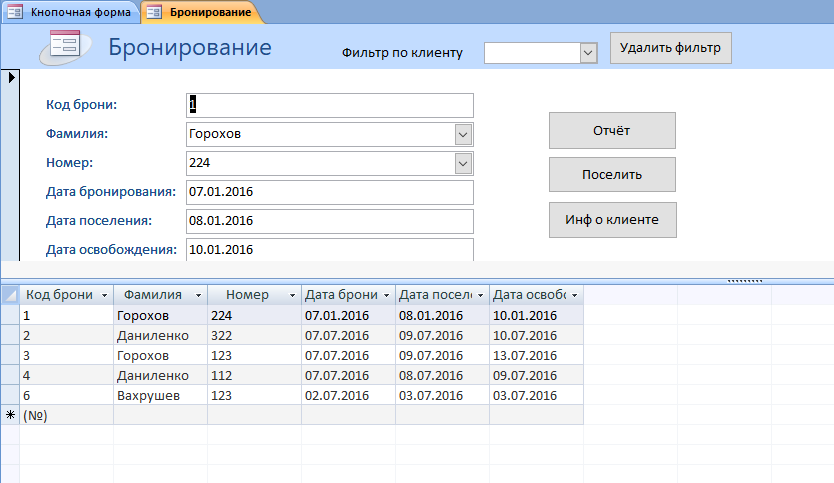
Task: Click the large form logo beside Бронирование title
Action: pyautogui.click(x=65, y=47)
